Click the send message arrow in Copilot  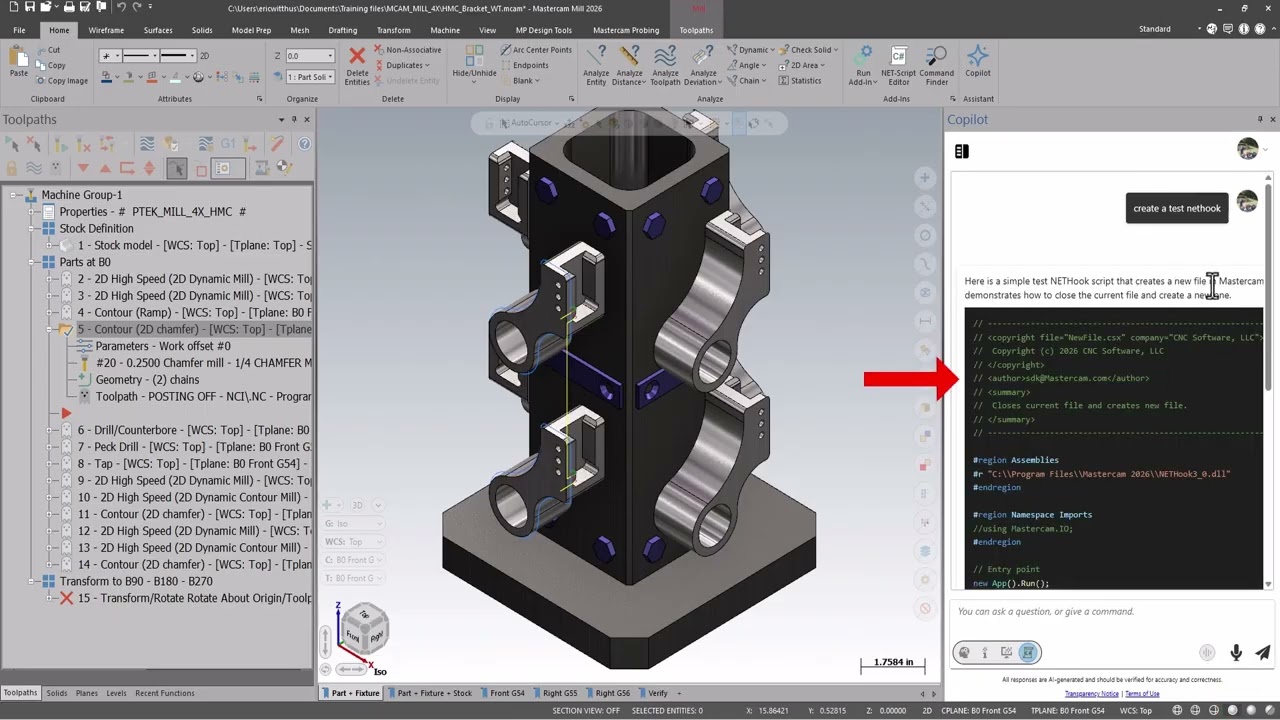tap(1262, 652)
